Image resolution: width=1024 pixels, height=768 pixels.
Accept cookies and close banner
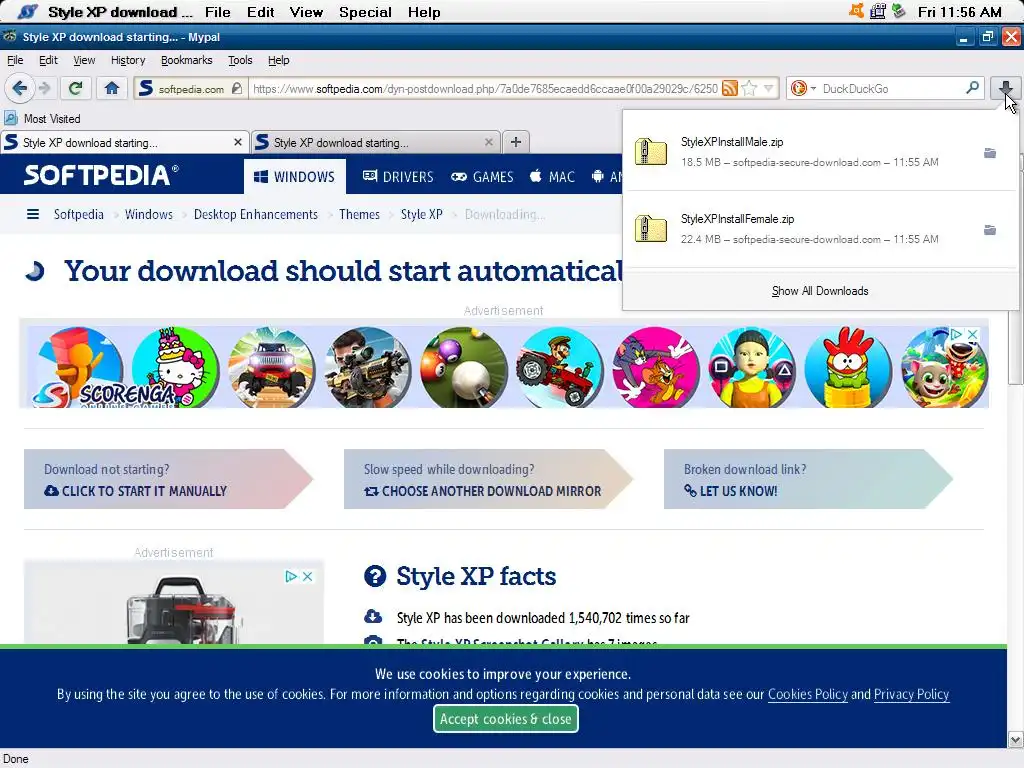(505, 719)
